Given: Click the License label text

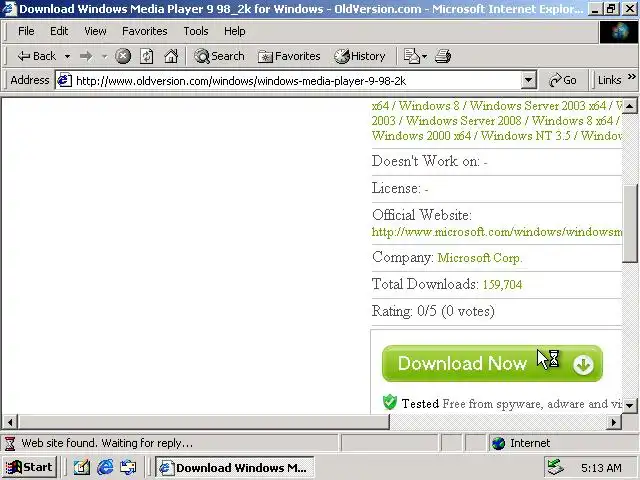Looking at the screenshot, I should [396, 188].
